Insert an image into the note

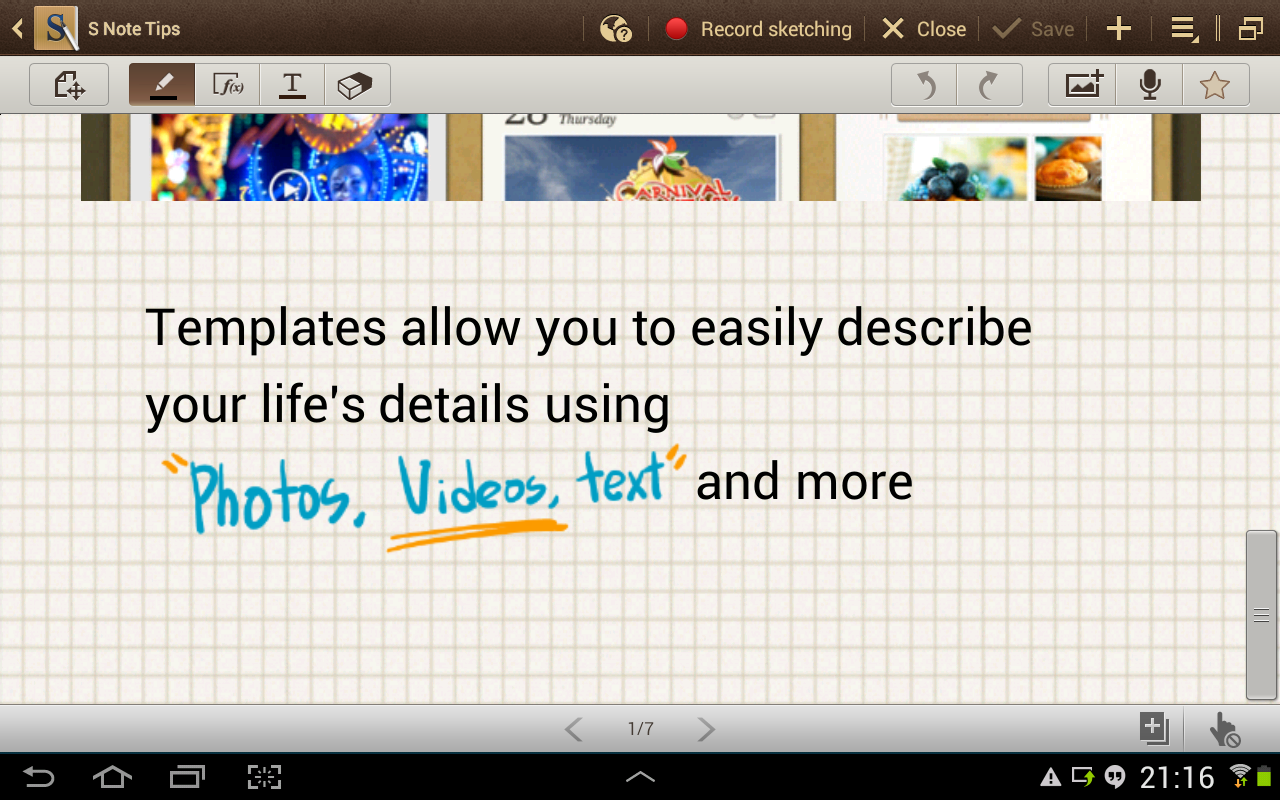[1083, 86]
